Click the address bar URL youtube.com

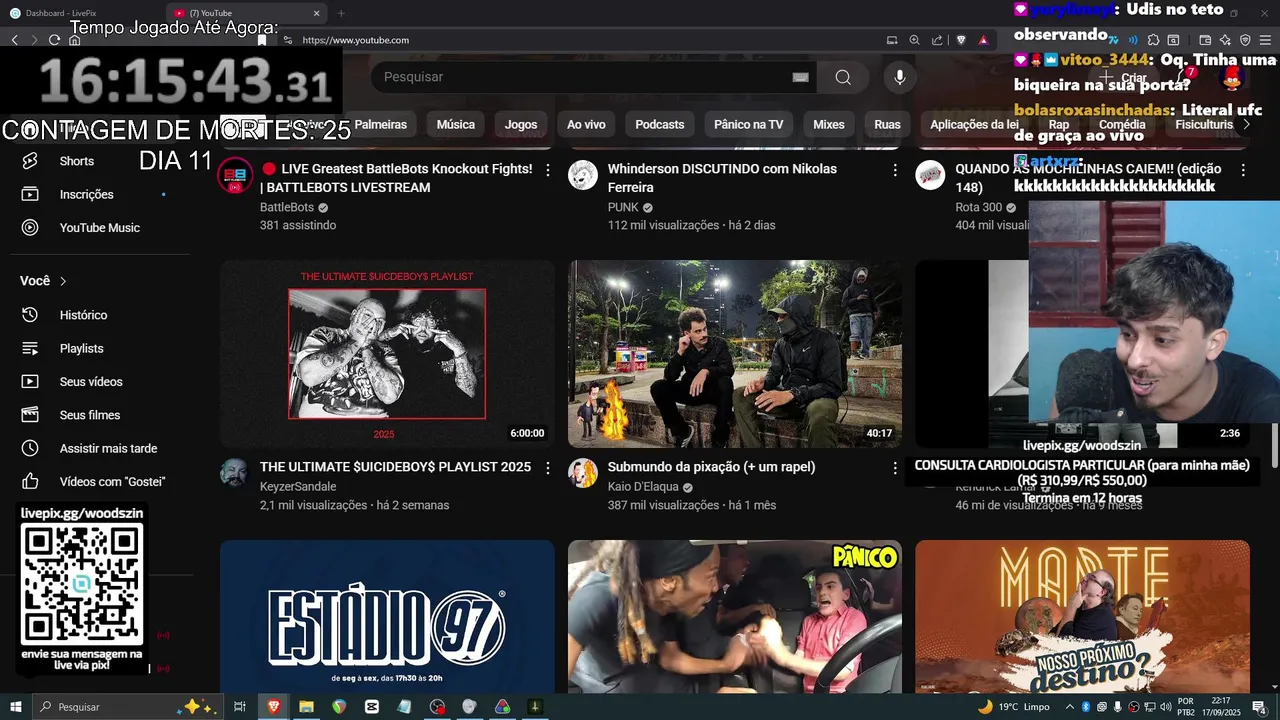pos(356,40)
